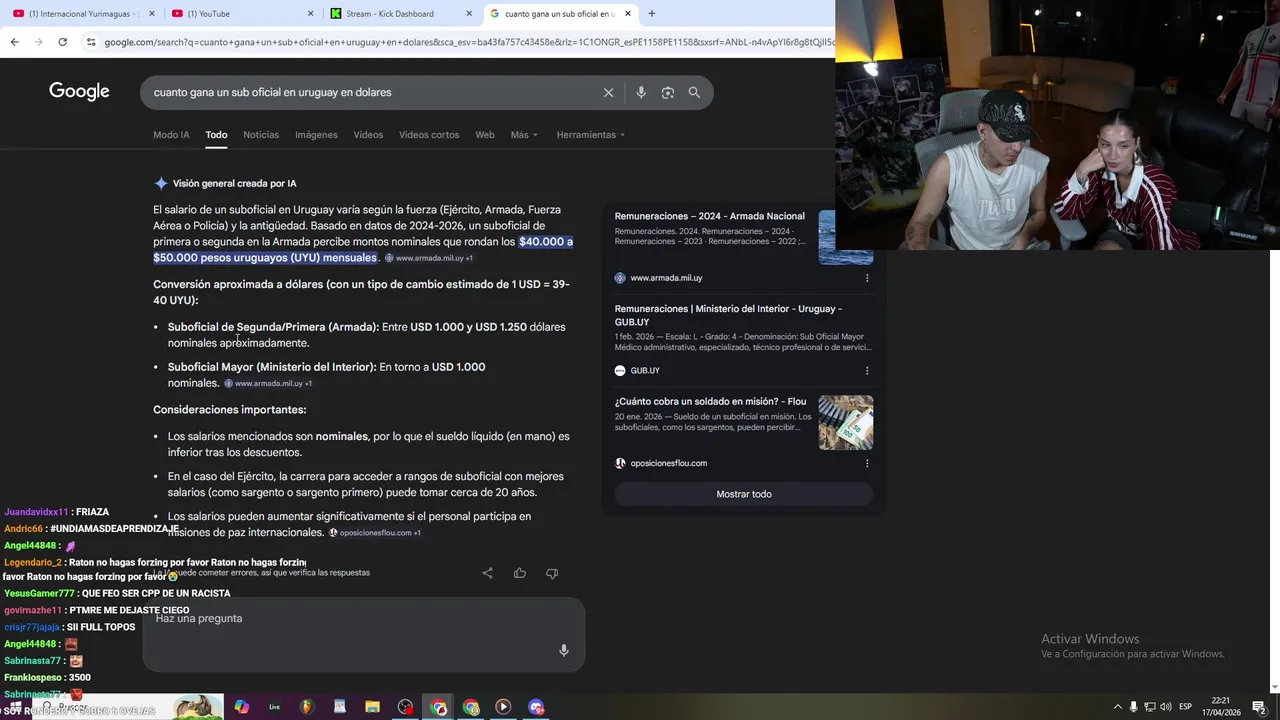
Task: Open FL Studio from the taskbar
Action: [x=307, y=707]
